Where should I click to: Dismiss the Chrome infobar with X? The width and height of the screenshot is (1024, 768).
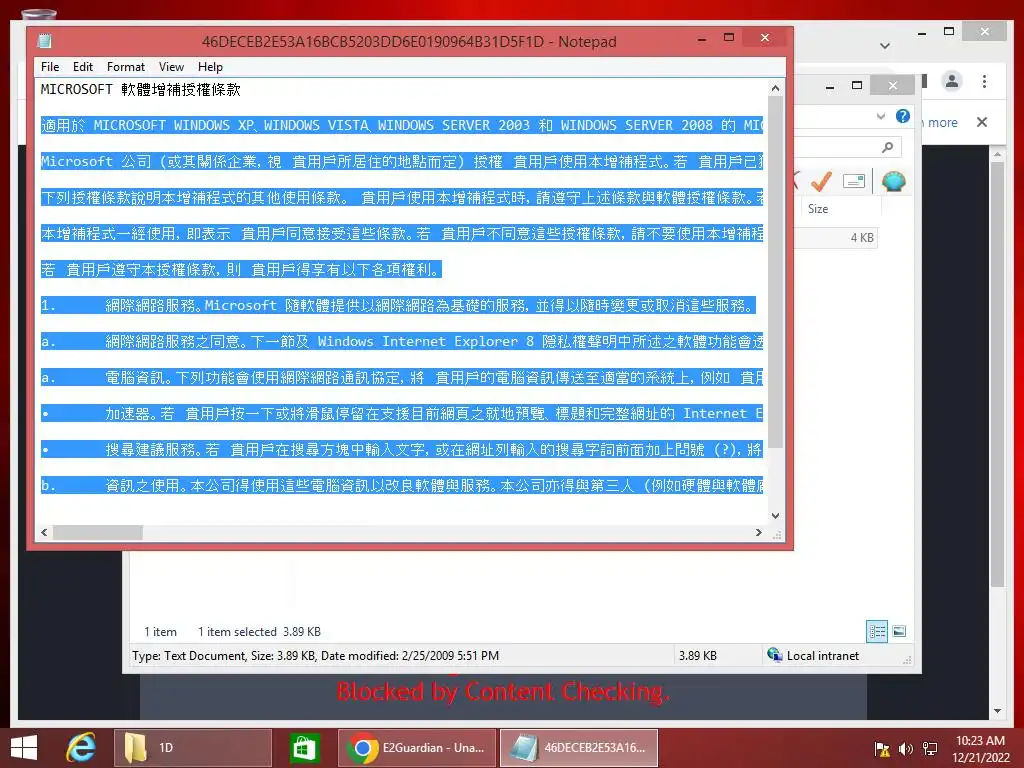[x=982, y=122]
